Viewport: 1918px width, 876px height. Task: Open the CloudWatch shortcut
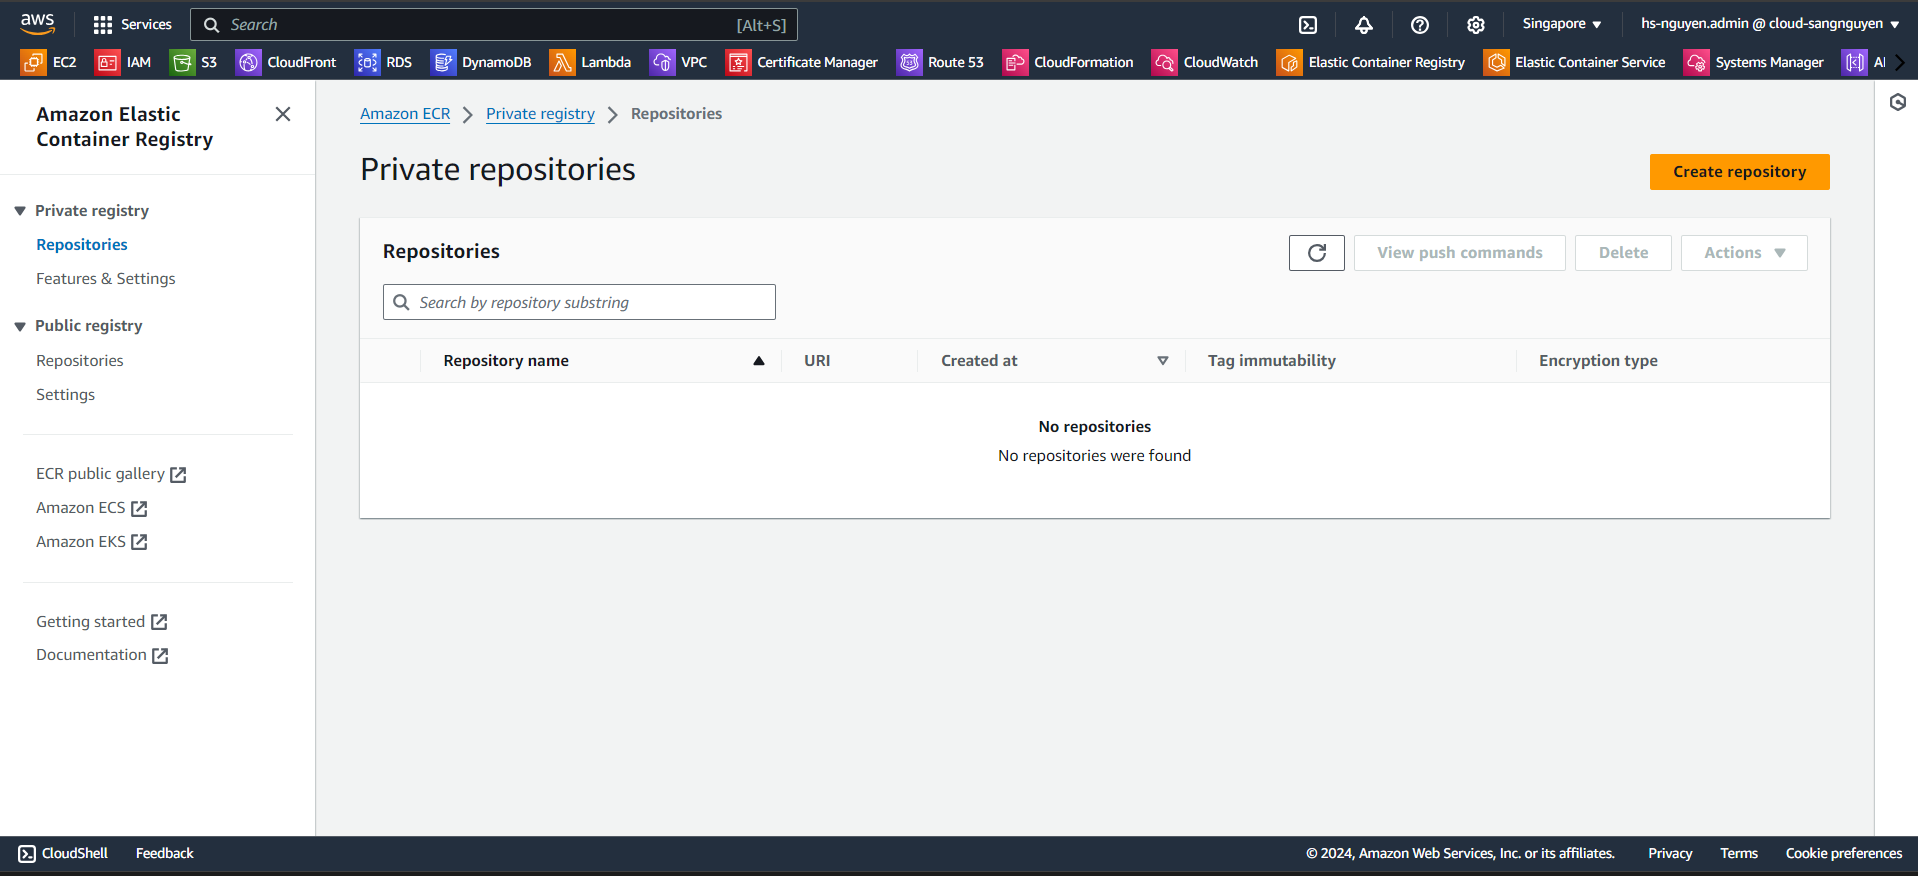(x=1205, y=62)
